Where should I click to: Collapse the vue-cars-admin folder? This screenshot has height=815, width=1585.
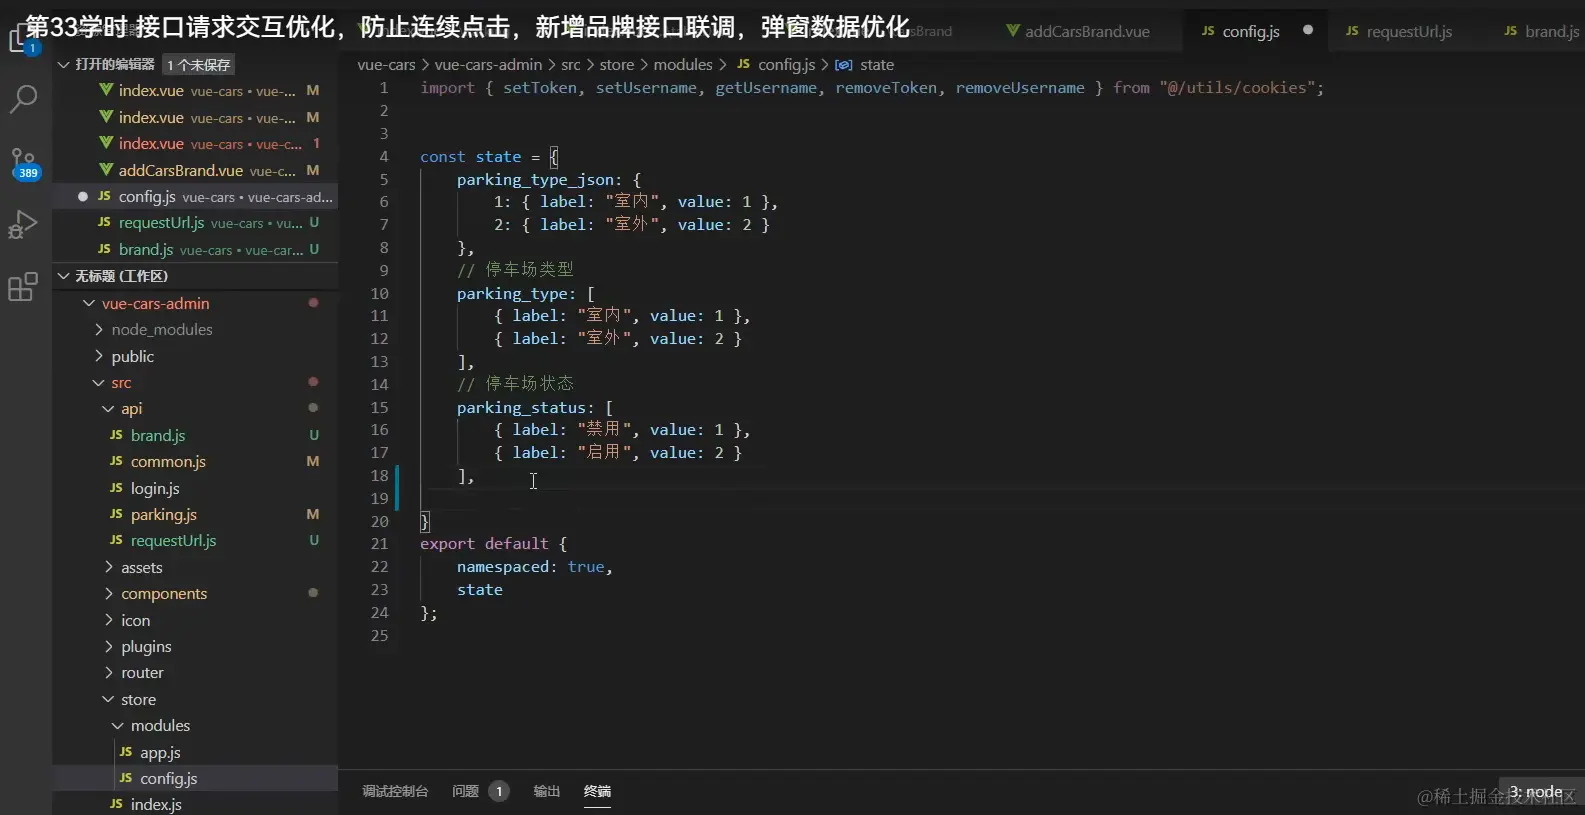coord(89,303)
